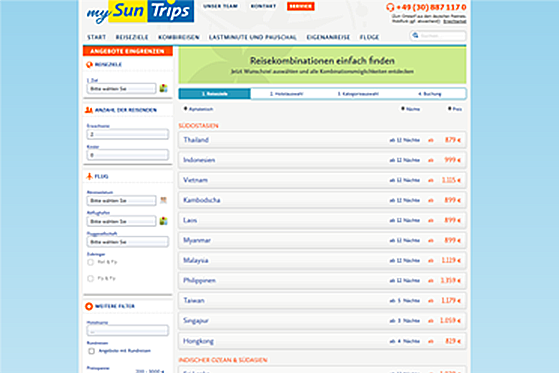
Task: Click the headset phone icon in header
Action: click(x=390, y=7)
